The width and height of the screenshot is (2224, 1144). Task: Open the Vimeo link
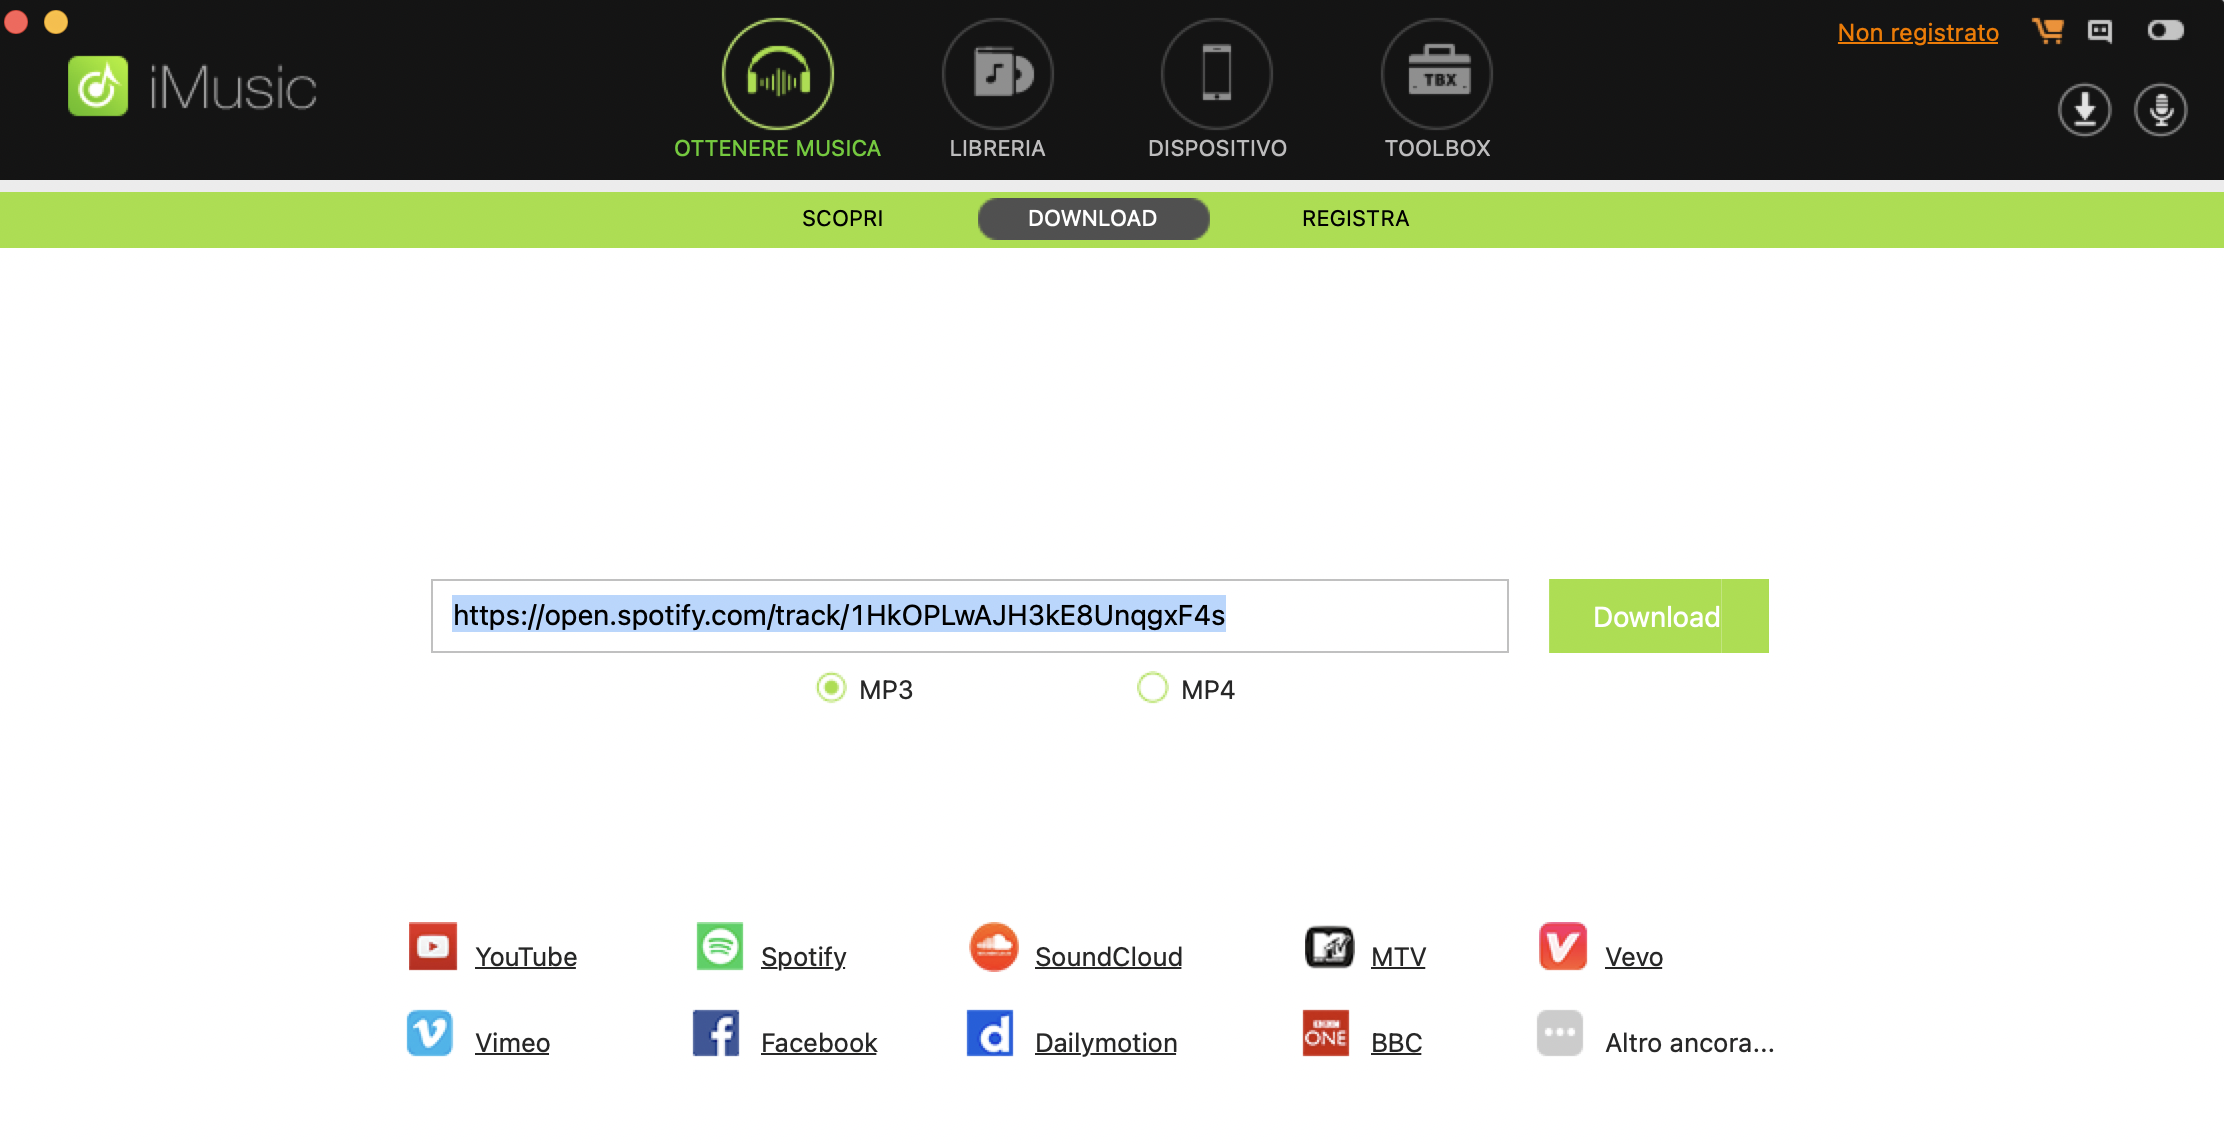tap(512, 1043)
